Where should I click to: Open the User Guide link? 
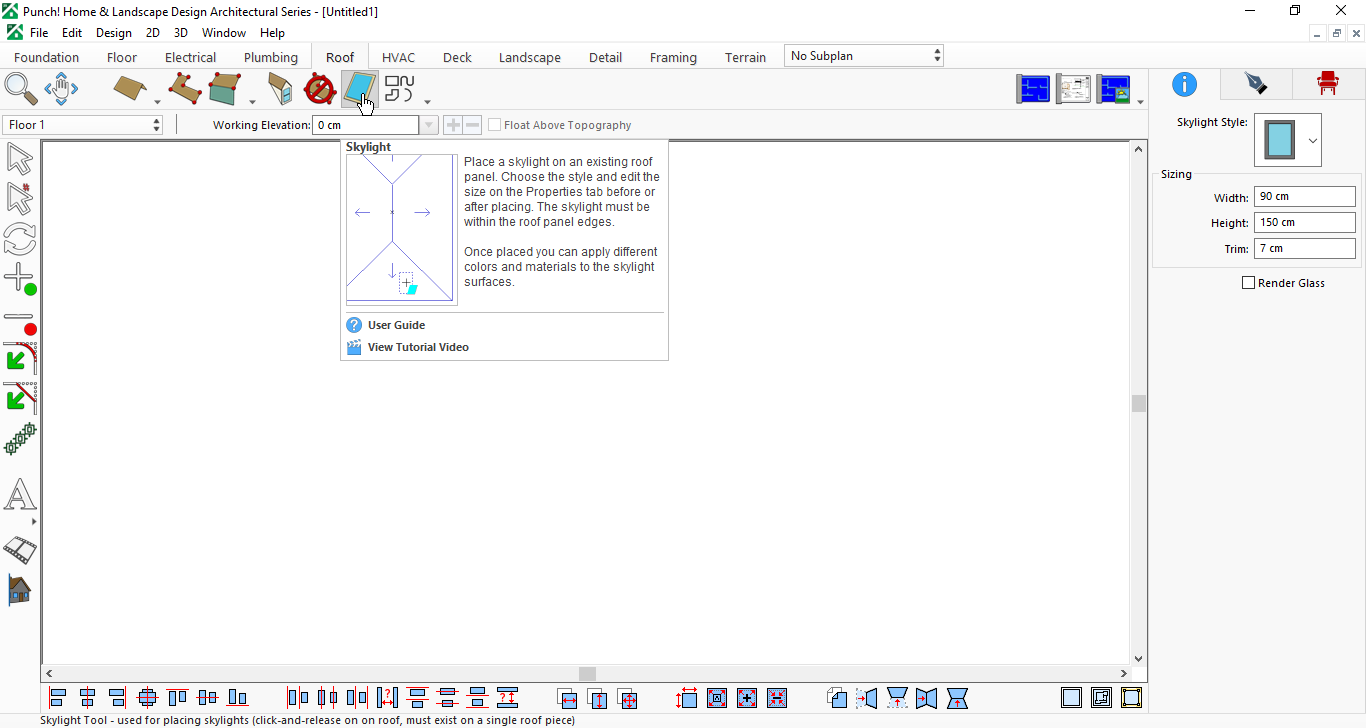coord(396,325)
